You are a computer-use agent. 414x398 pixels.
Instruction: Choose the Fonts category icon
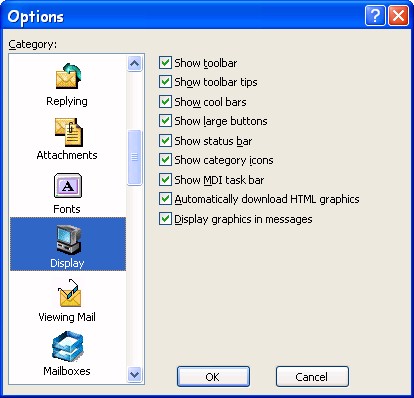tap(68, 185)
